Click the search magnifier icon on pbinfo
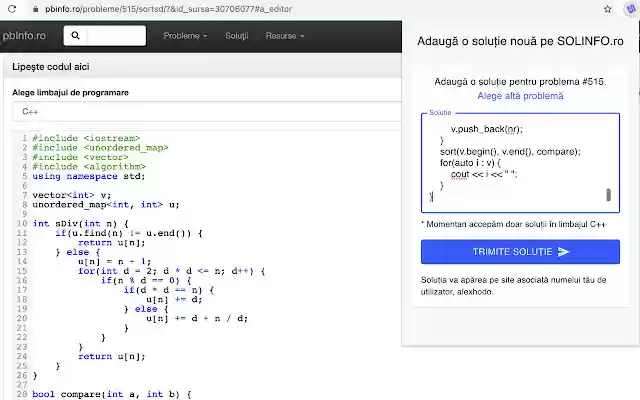This screenshot has height=400, width=640. (x=76, y=36)
